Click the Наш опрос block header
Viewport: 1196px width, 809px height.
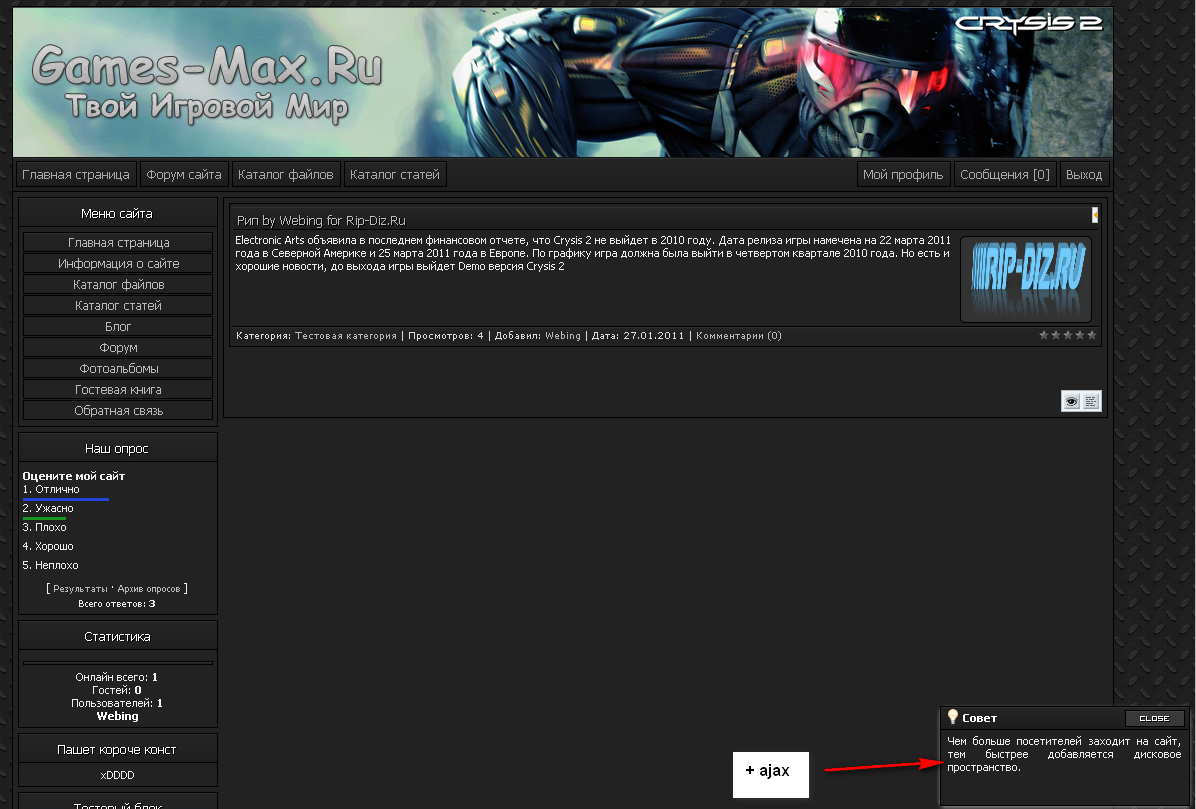pyautogui.click(x=117, y=449)
